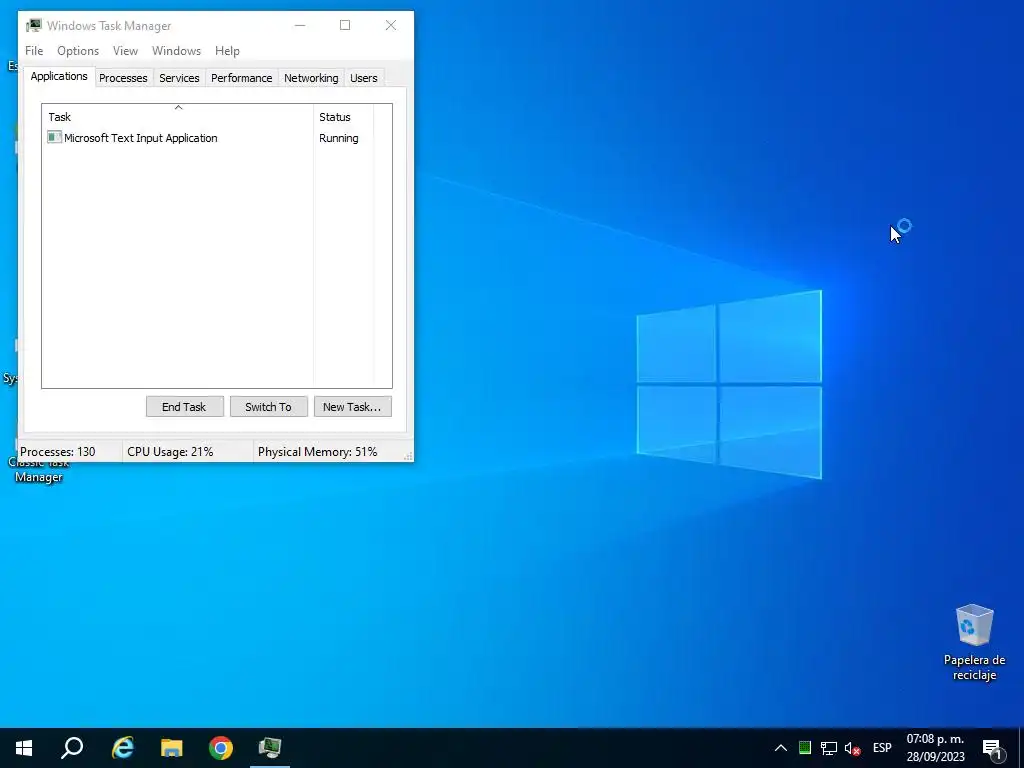Click the Task Manager taskbar button
Image resolution: width=1024 pixels, height=768 pixels.
click(x=270, y=748)
